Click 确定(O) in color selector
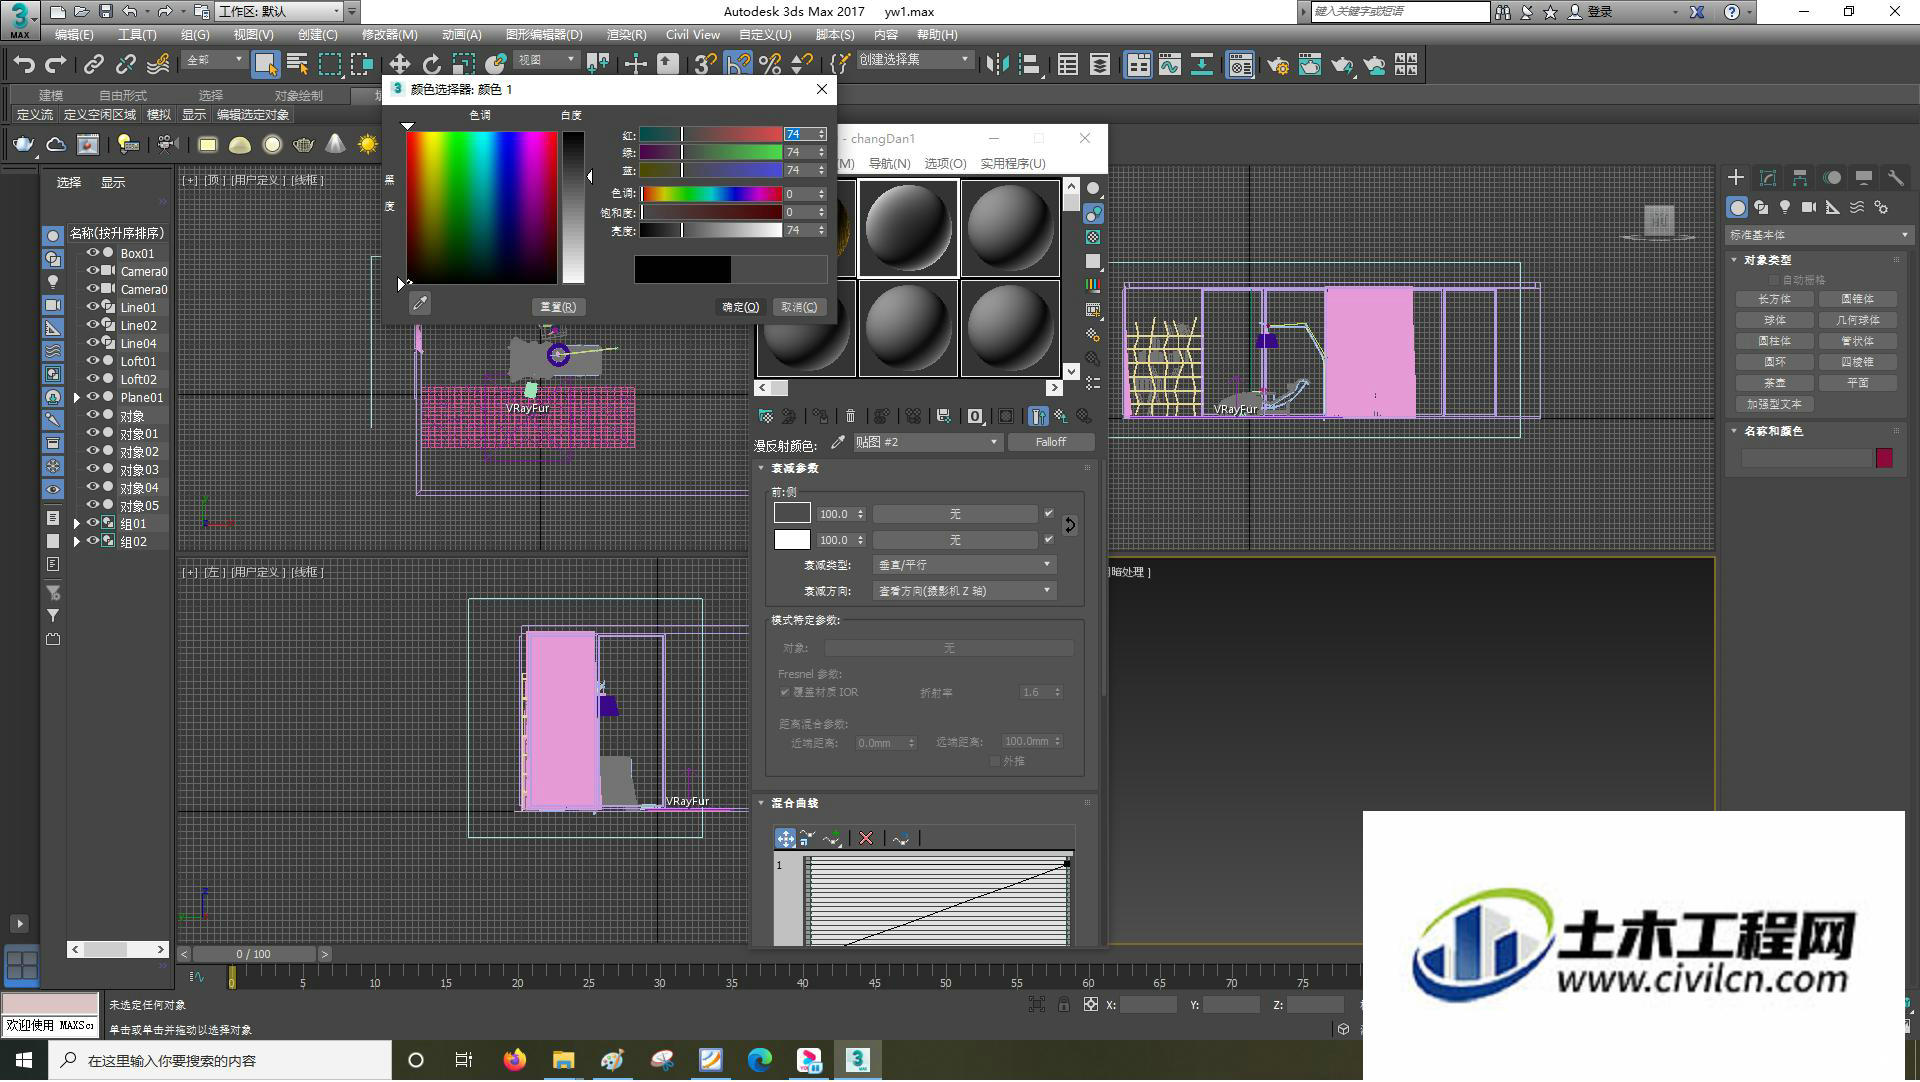Viewport: 1920px width, 1082px height. pos(741,307)
